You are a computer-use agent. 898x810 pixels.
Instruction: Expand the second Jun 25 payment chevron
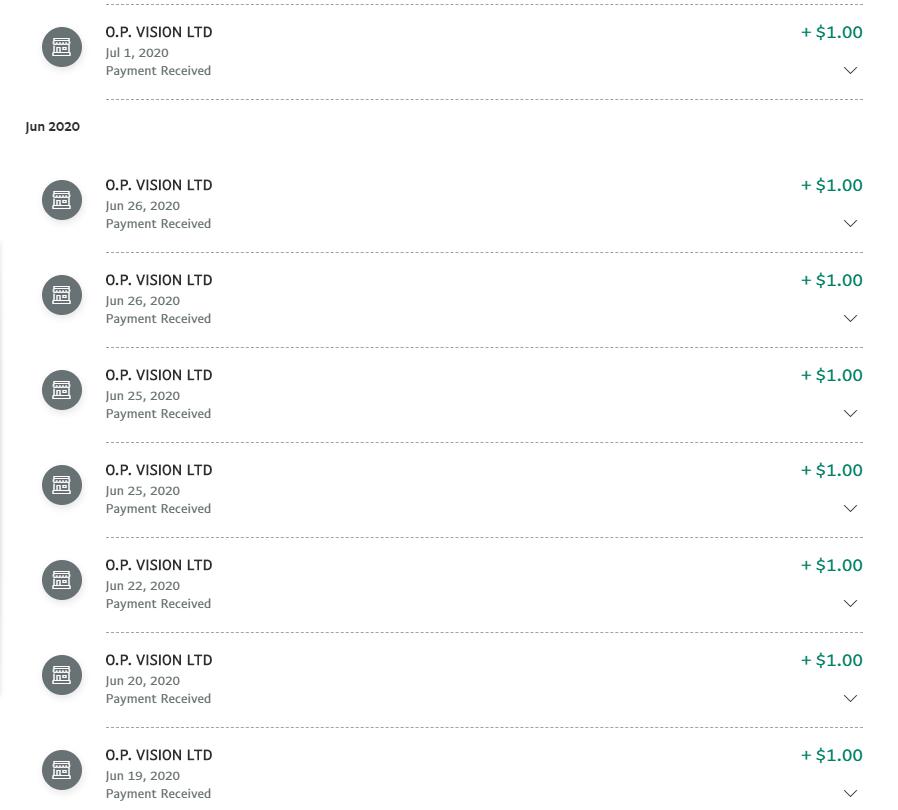coord(850,509)
